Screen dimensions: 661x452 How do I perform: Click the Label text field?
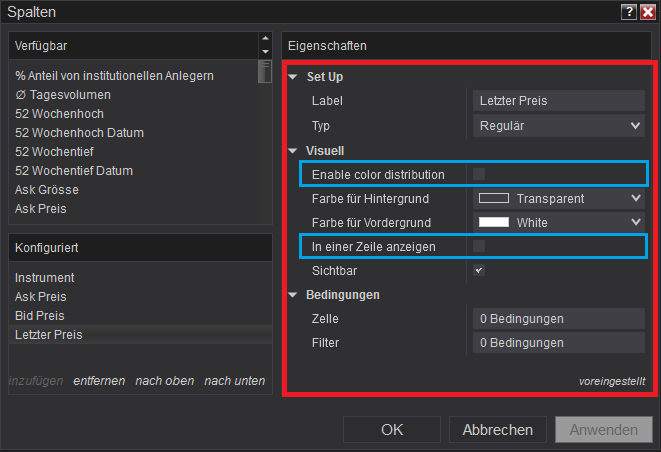558,101
